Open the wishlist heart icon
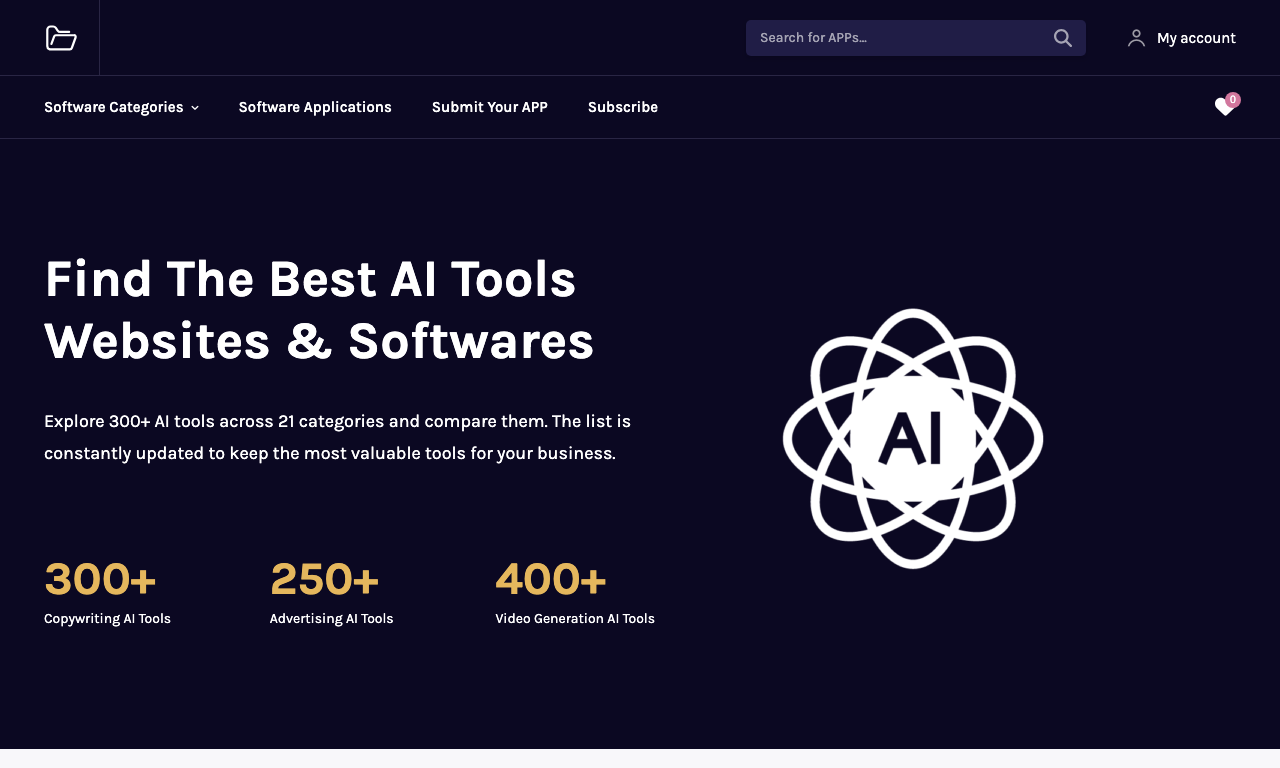The height and width of the screenshot is (768, 1280). pos(1224,107)
